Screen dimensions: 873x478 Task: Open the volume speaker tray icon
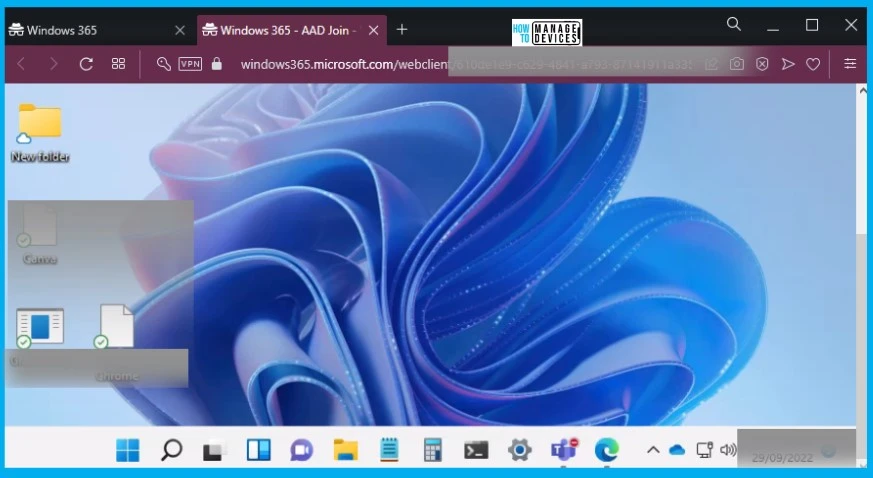pyautogui.click(x=728, y=450)
